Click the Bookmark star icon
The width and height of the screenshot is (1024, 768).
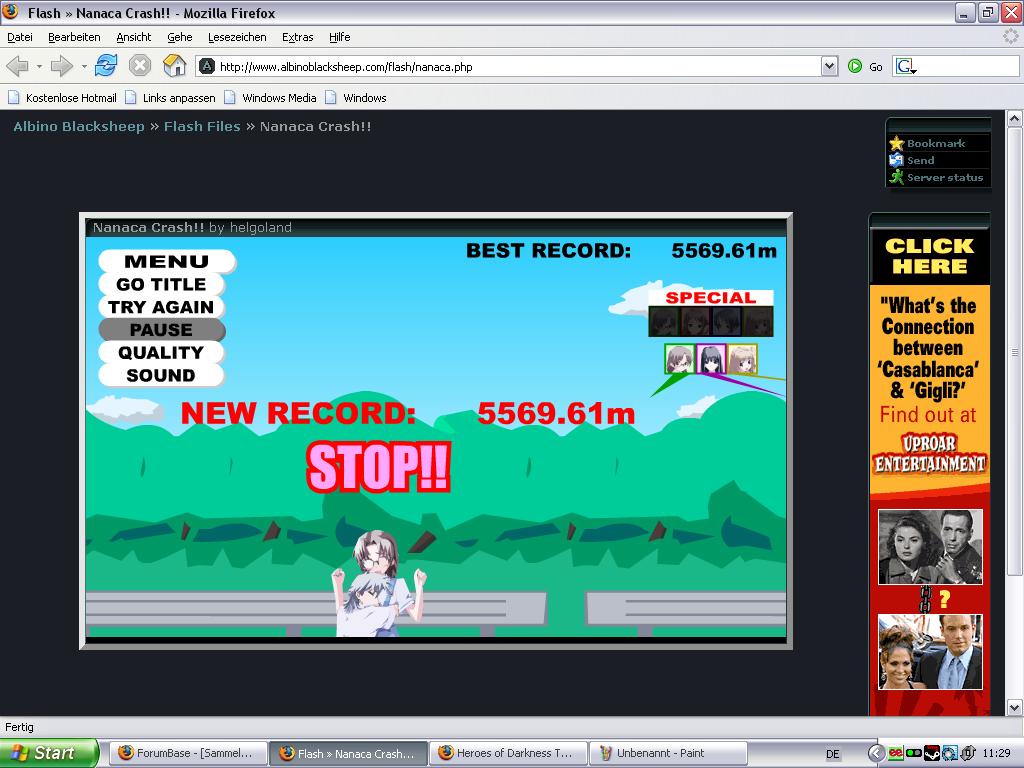(897, 143)
